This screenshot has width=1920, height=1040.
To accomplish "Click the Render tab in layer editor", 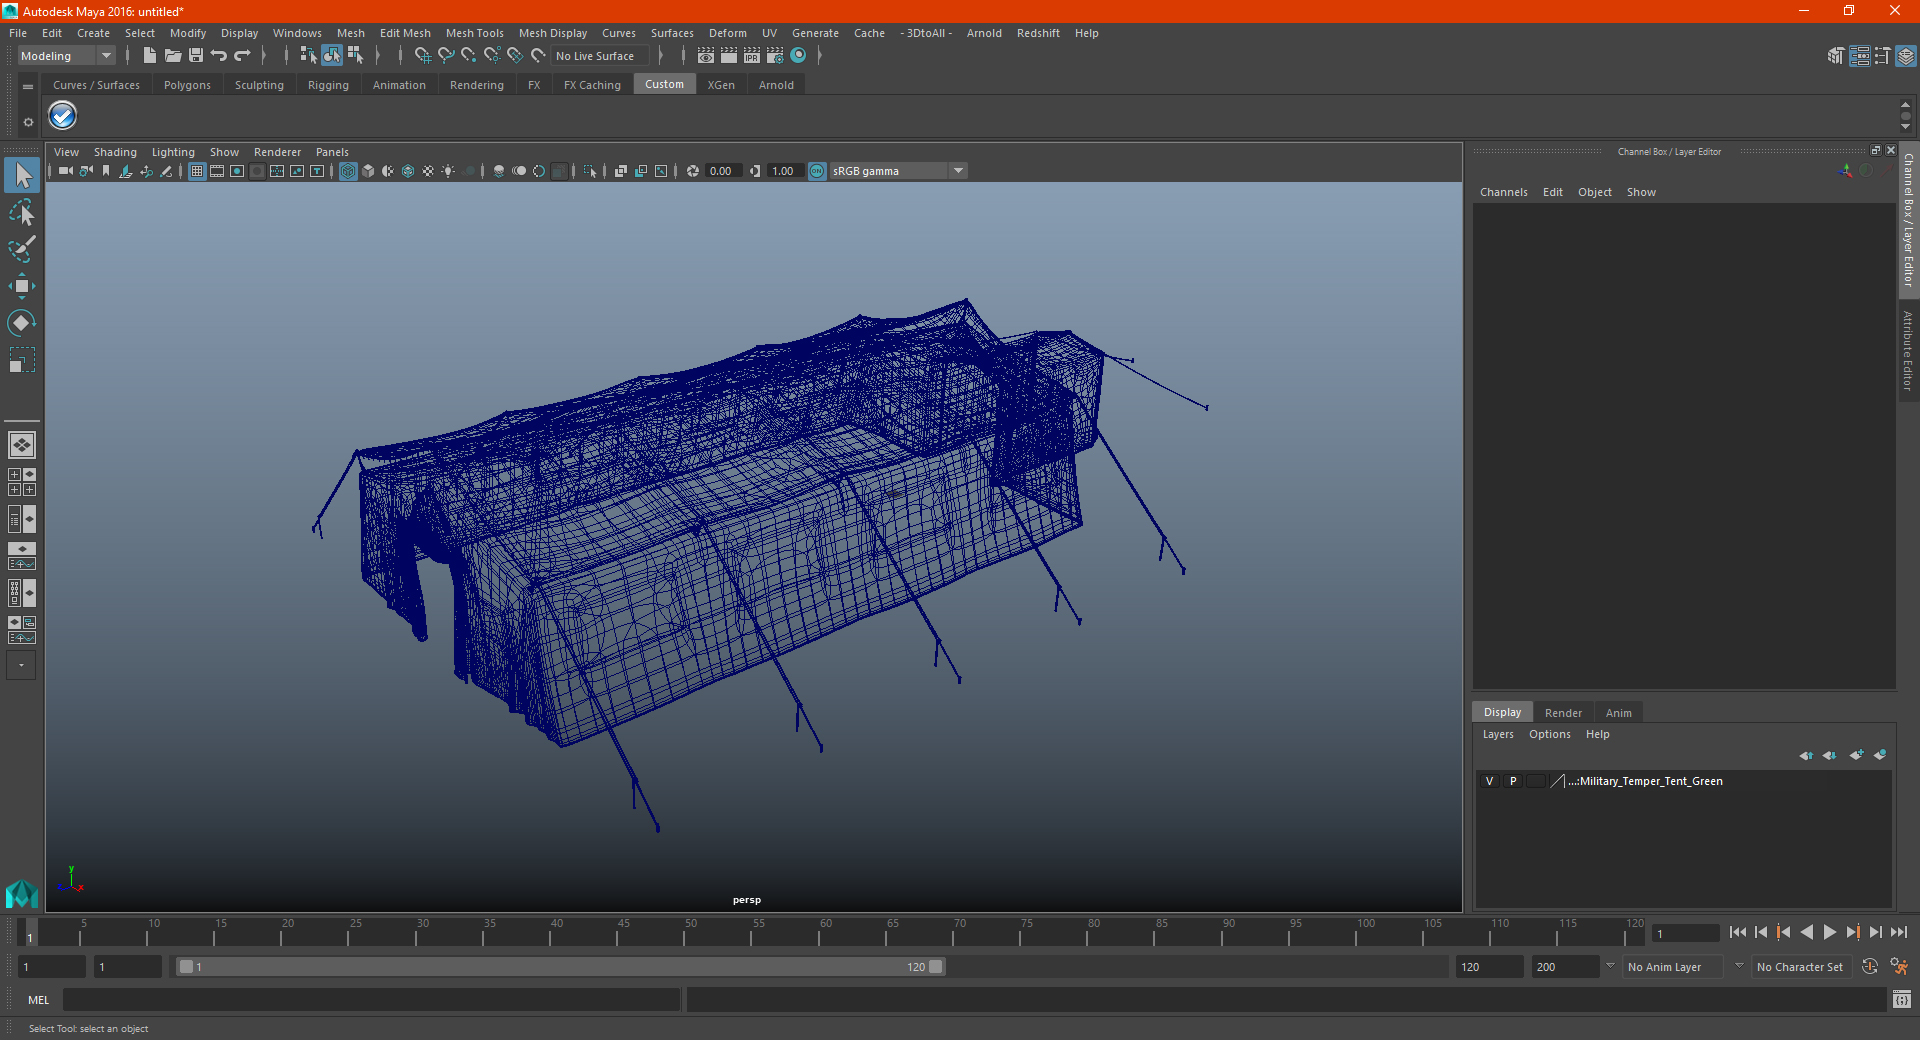I will (1563, 713).
